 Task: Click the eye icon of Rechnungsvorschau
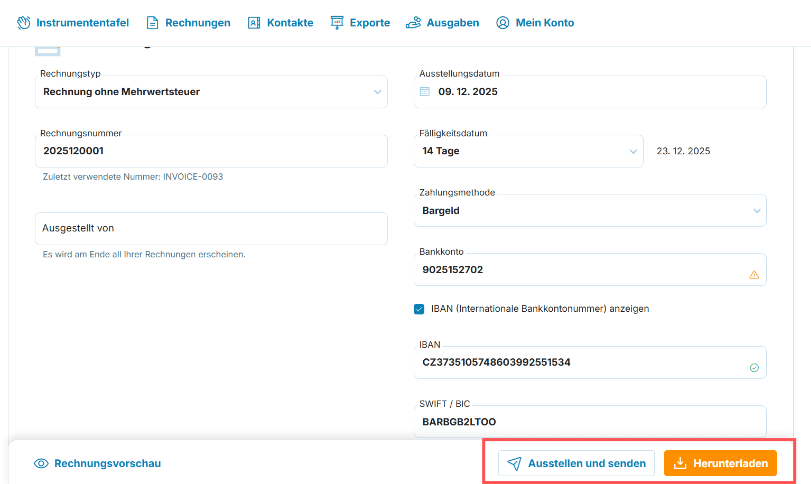(41, 463)
